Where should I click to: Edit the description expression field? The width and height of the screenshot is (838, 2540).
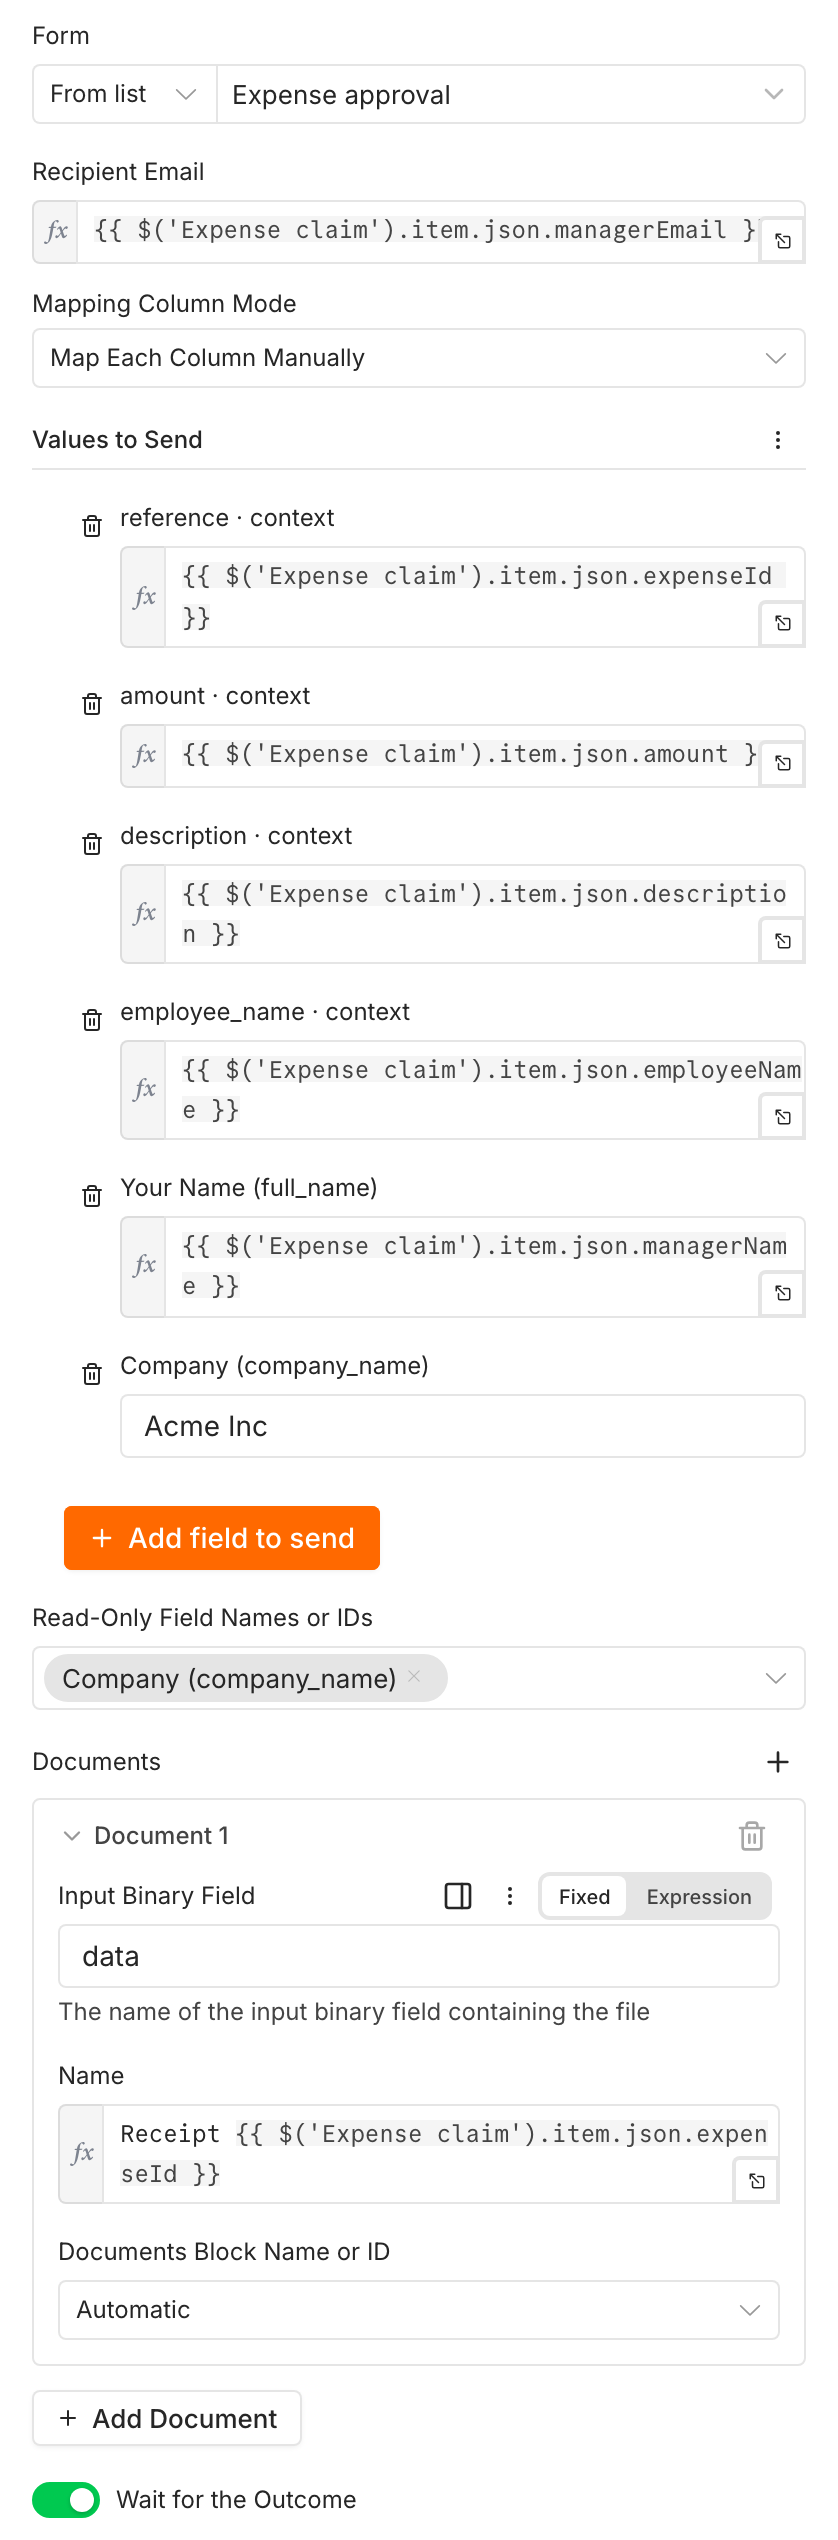tap(484, 913)
